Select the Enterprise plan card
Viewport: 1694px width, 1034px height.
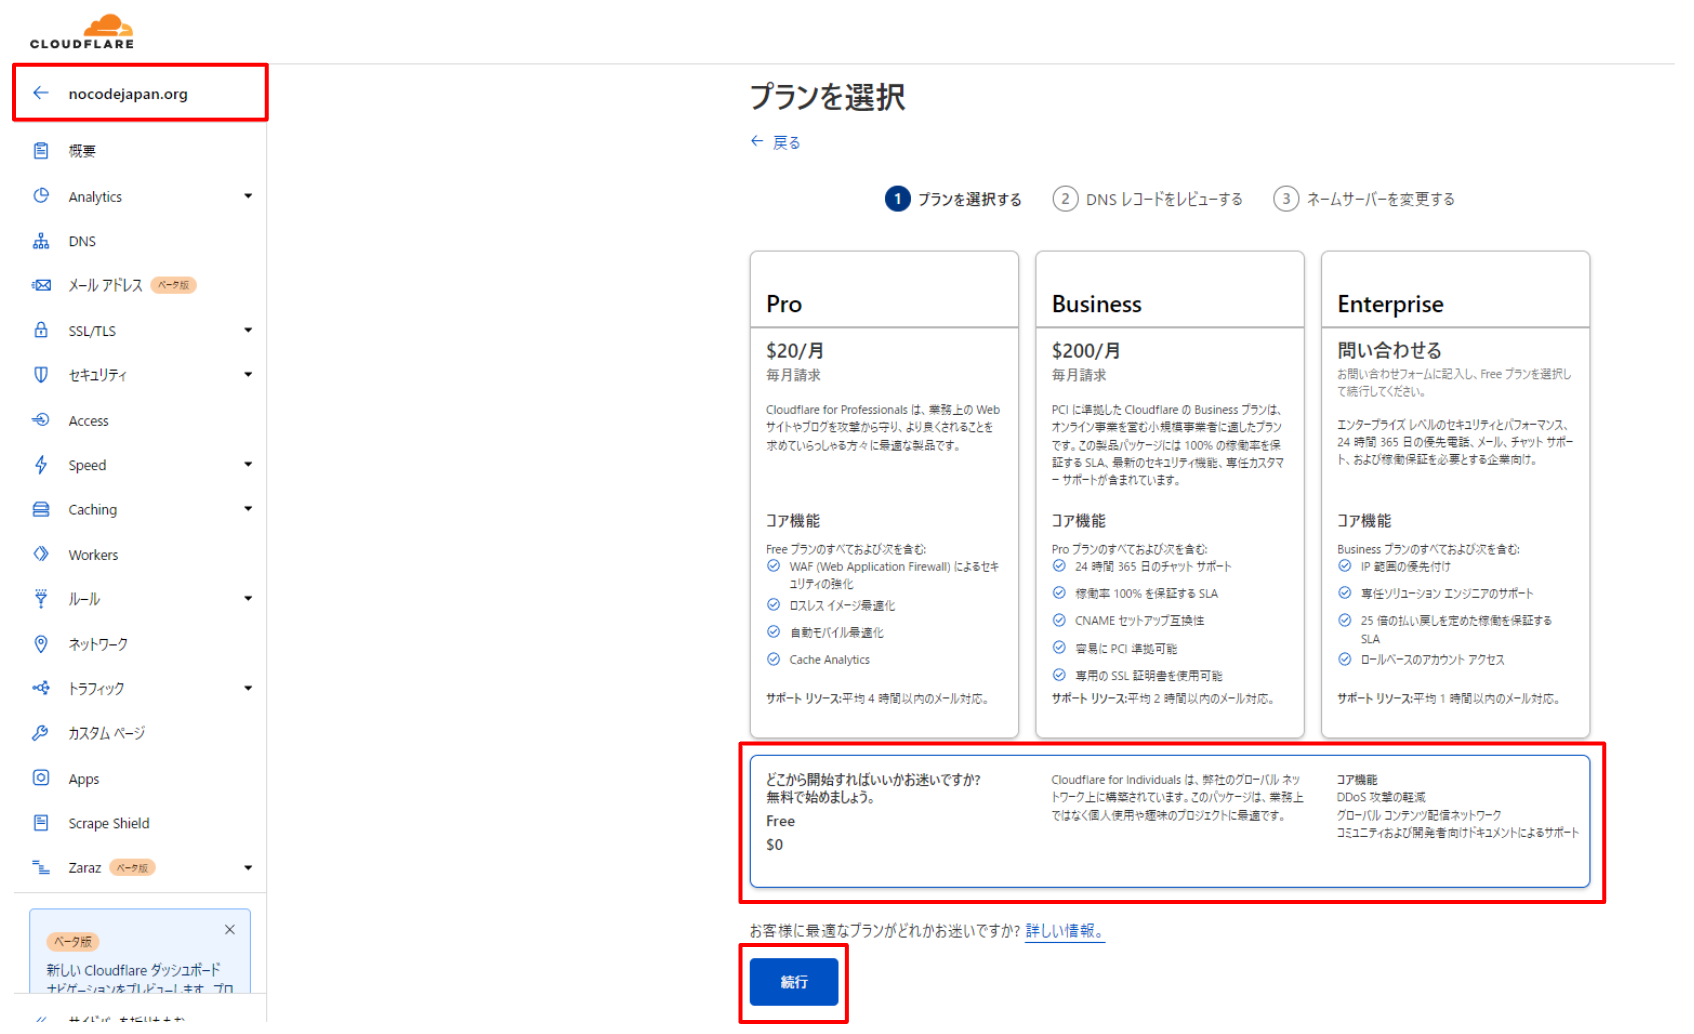click(x=1455, y=494)
